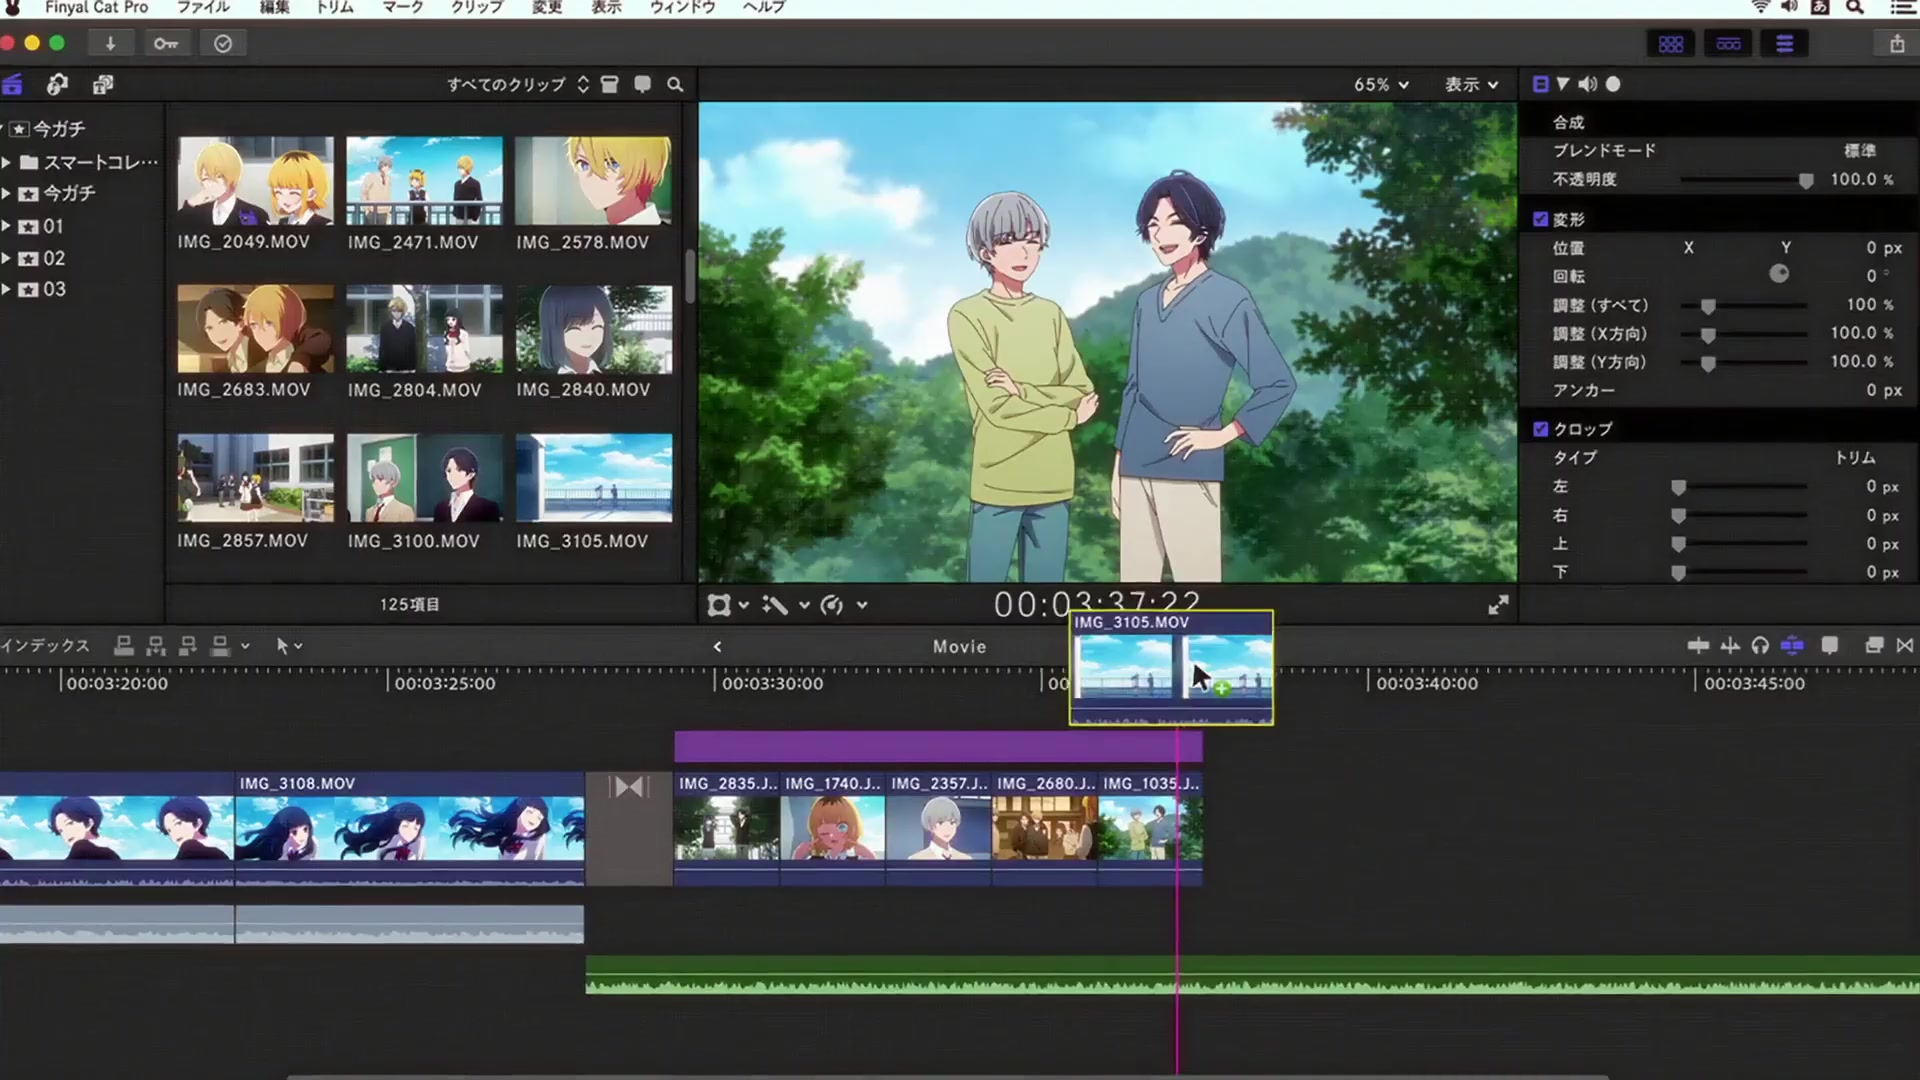Screen dimensions: 1920x1080
Task: Open the すべてのクリップ filter dropdown
Action: pos(517,85)
